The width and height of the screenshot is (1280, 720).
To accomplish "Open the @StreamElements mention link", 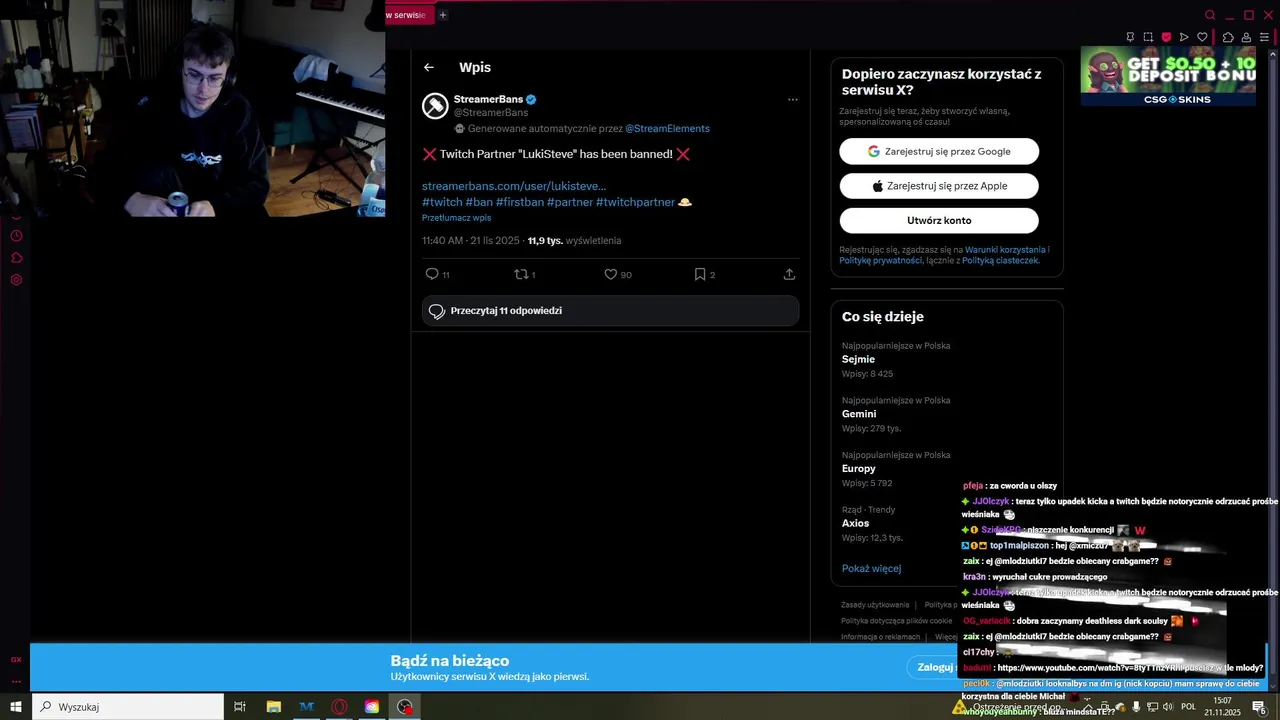I will (667, 129).
